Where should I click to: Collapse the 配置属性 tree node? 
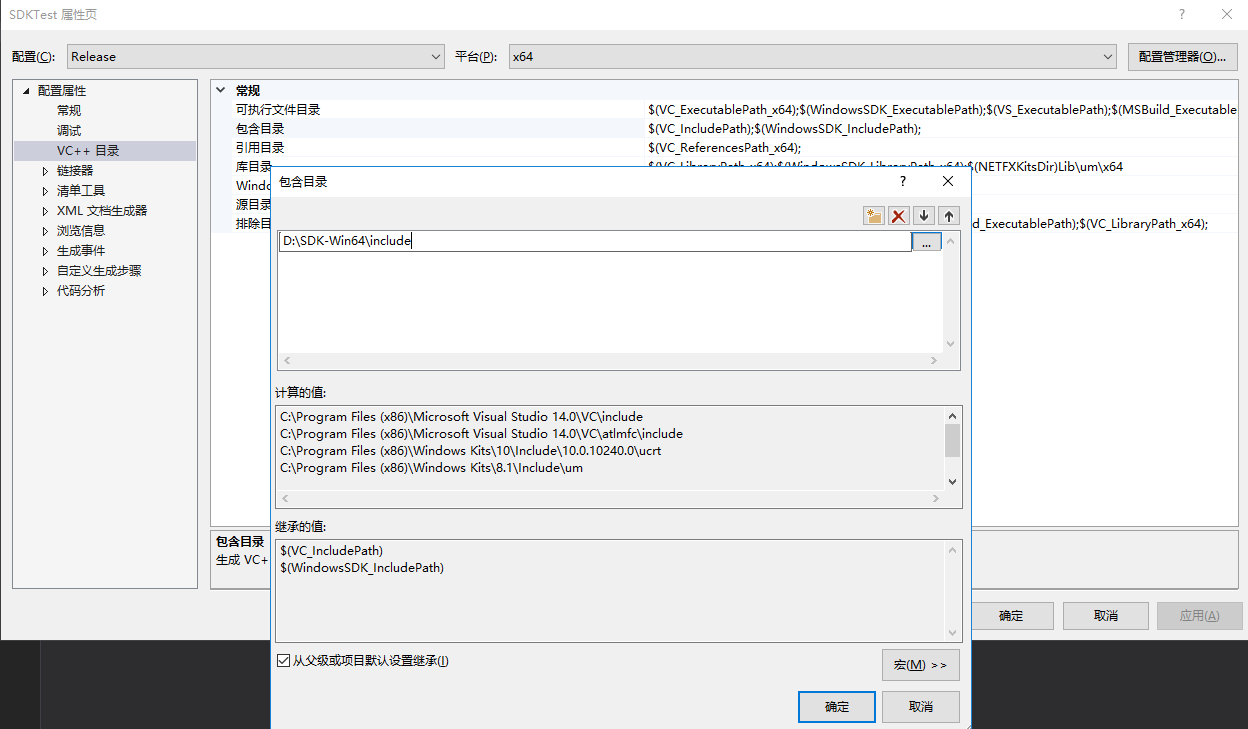(27, 91)
